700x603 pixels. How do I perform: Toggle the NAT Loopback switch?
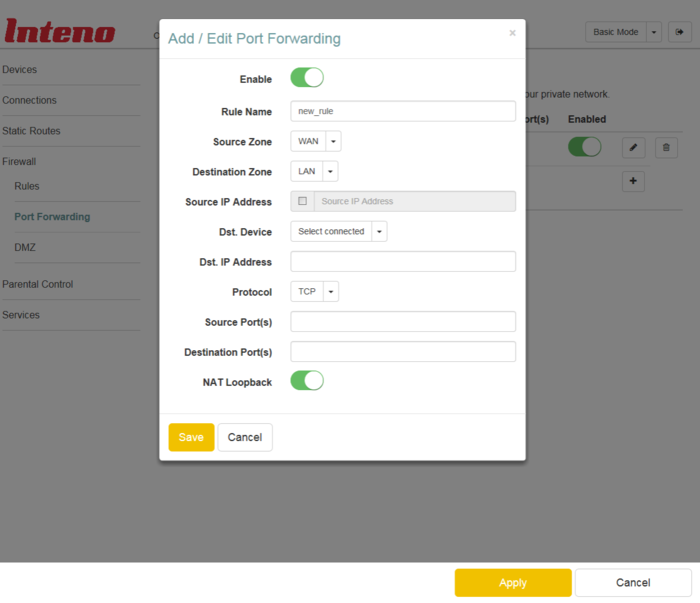(307, 381)
